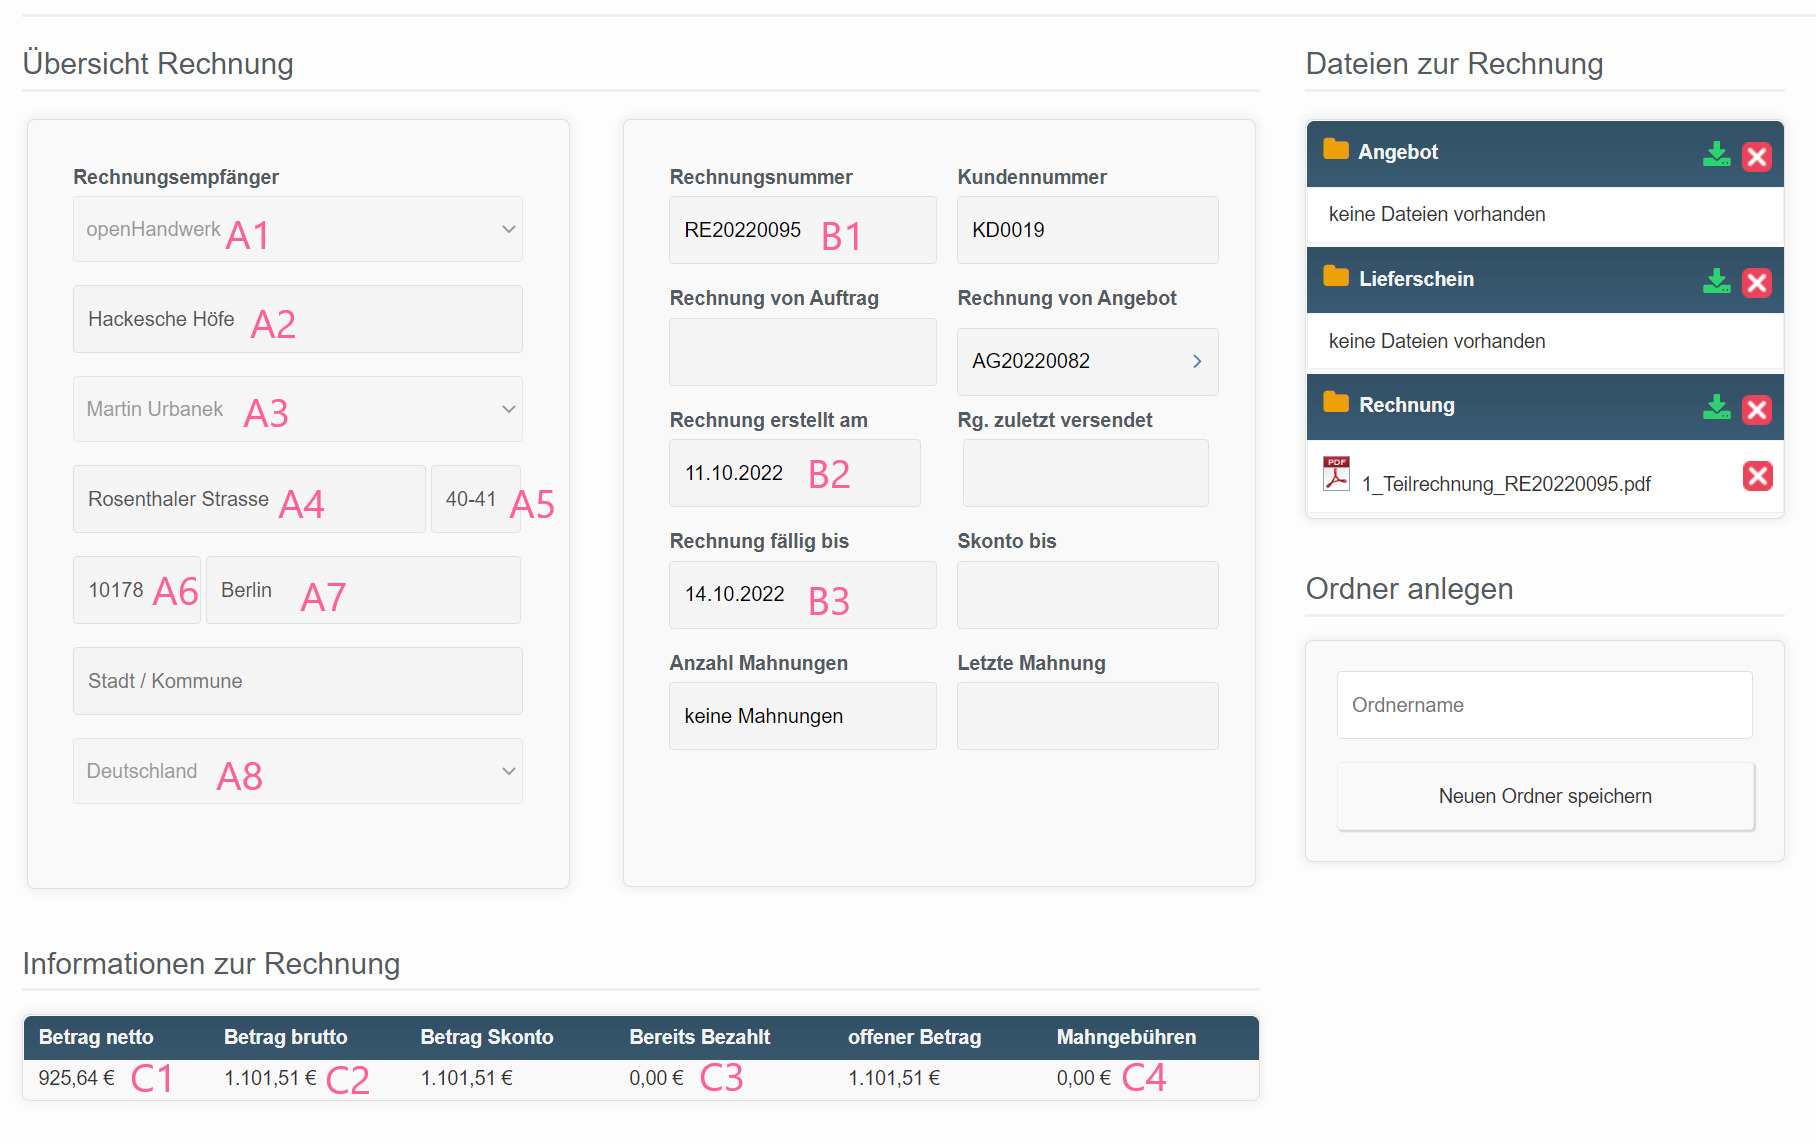
Task: Open the Martin Urbanek contact dropdown
Action: click(x=298, y=409)
